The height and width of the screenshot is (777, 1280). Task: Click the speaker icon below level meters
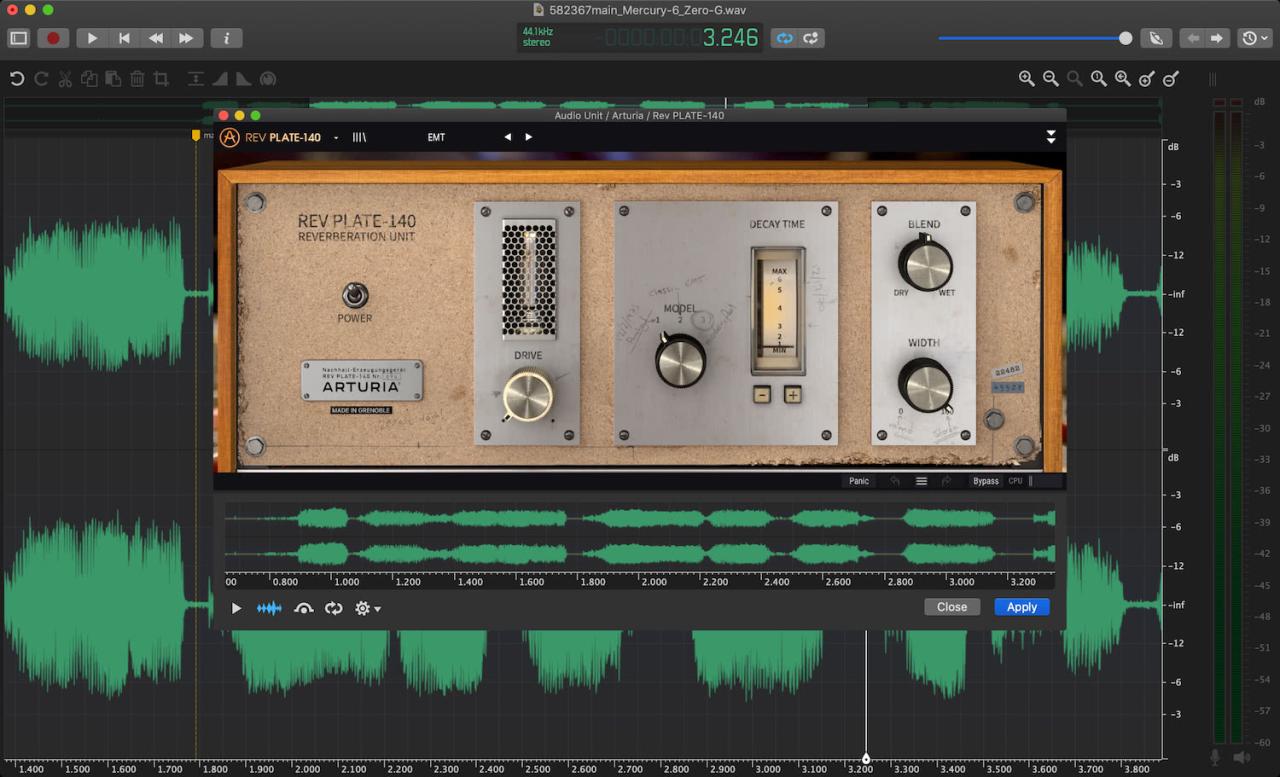tap(1241, 757)
